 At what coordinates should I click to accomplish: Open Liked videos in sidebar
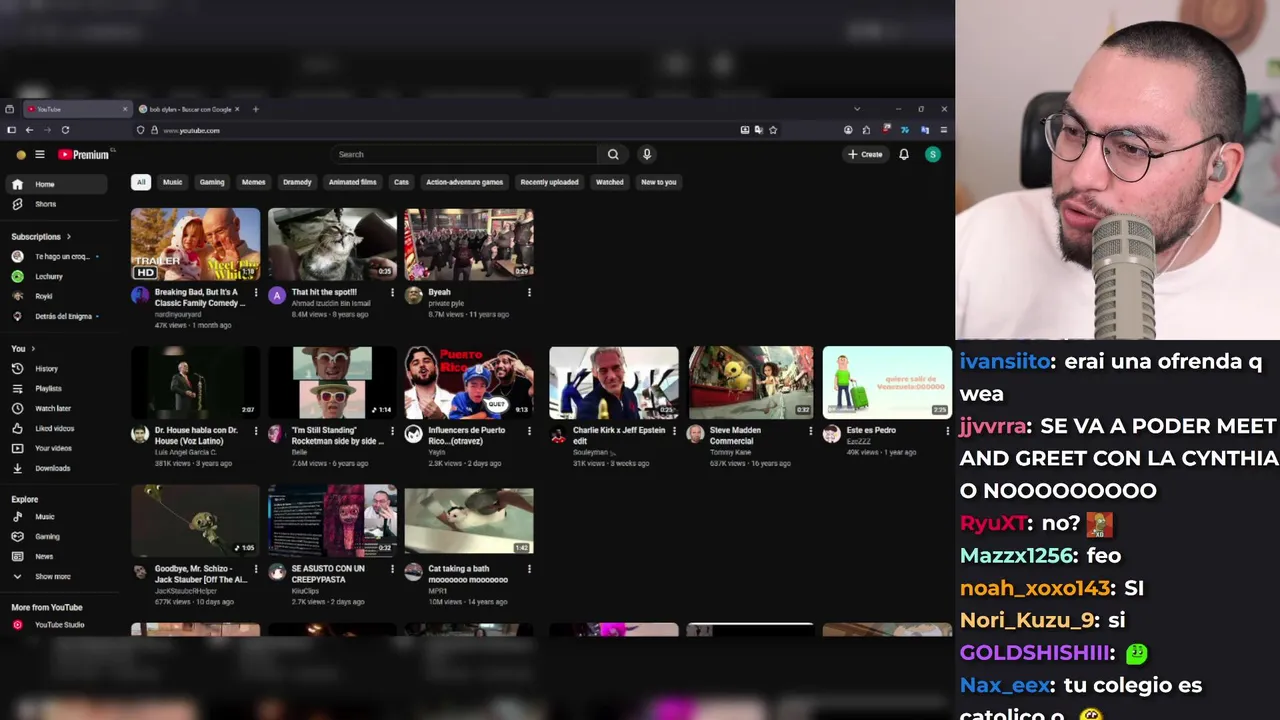(x=56, y=429)
